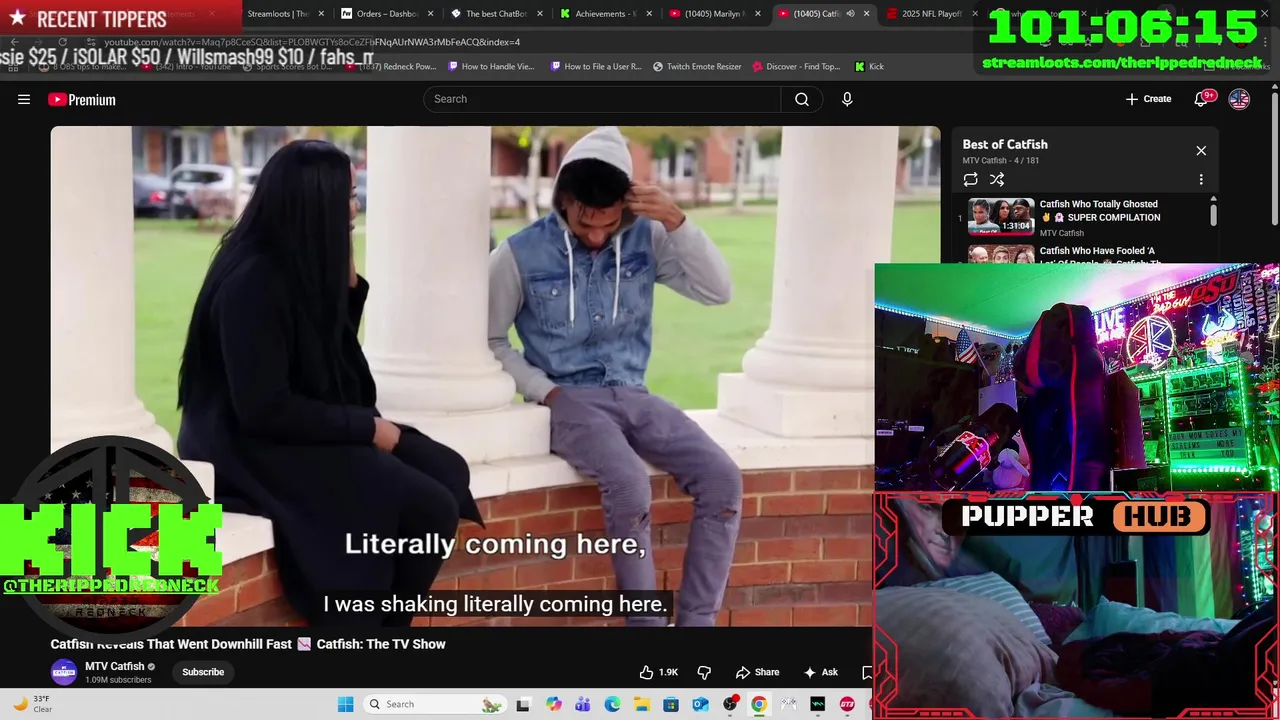Screen dimensions: 1280x720
Task: Open the 33°F Clear weather widget
Action: [x=32, y=704]
